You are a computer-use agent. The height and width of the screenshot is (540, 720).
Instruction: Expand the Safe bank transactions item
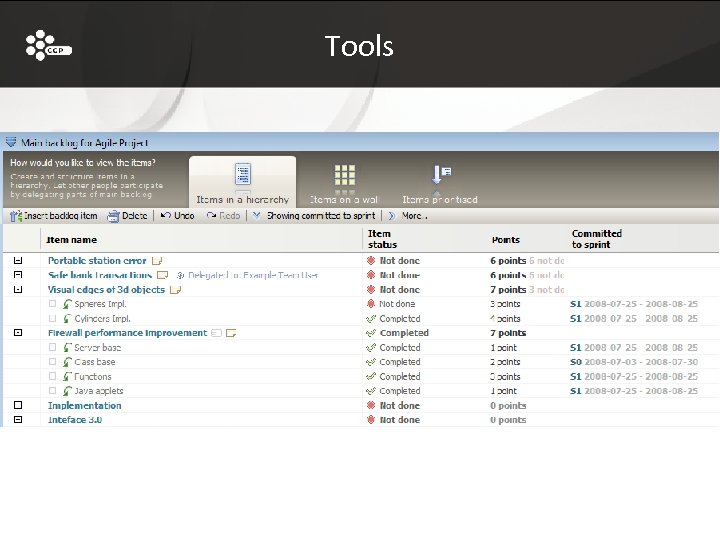[18, 275]
